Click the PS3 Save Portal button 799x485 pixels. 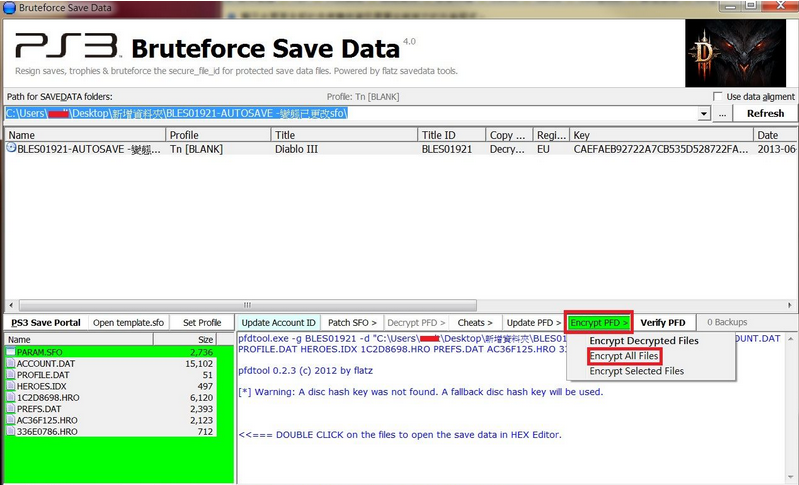(46, 322)
